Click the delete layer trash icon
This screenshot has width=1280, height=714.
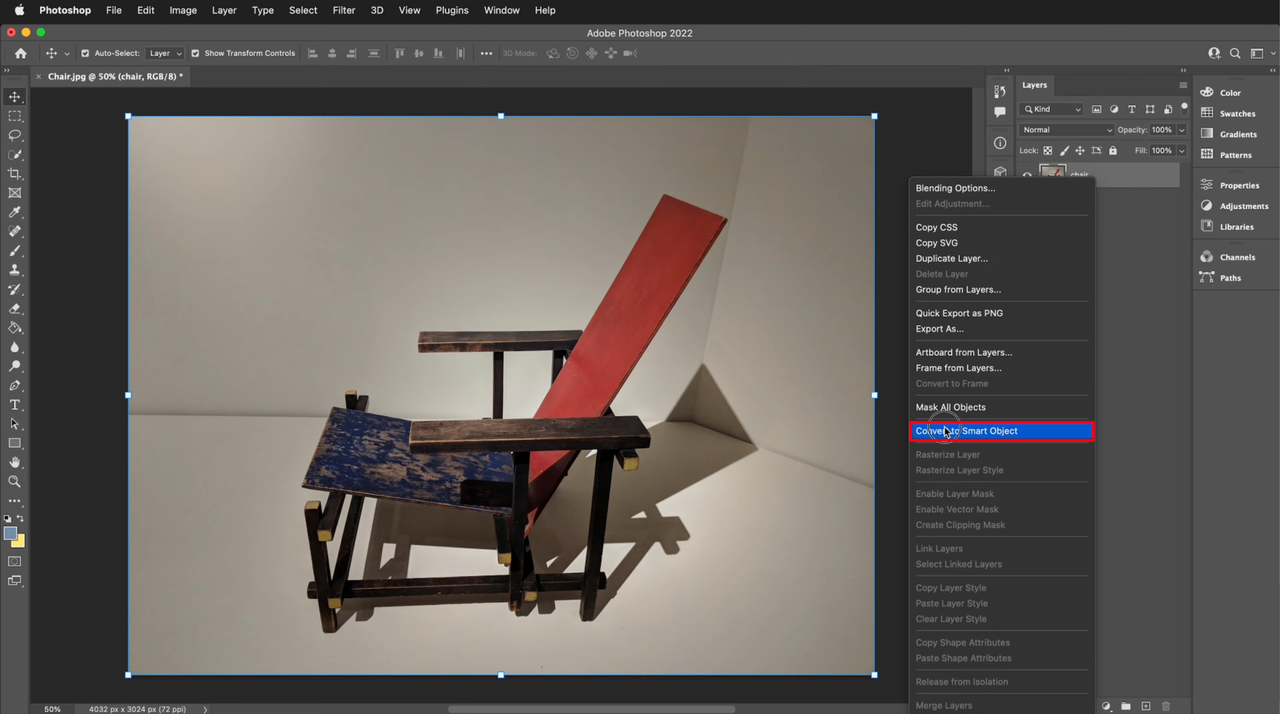click(1166, 706)
